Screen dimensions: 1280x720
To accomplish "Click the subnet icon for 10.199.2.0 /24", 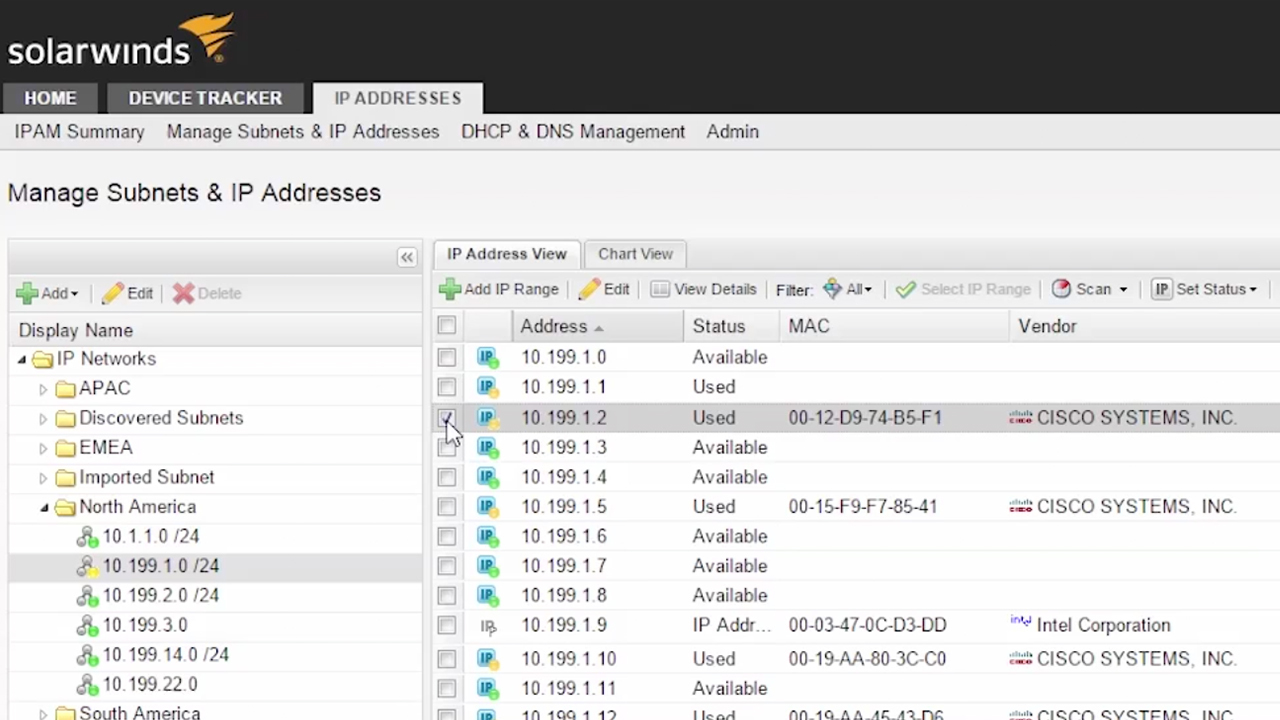I will 88,596.
